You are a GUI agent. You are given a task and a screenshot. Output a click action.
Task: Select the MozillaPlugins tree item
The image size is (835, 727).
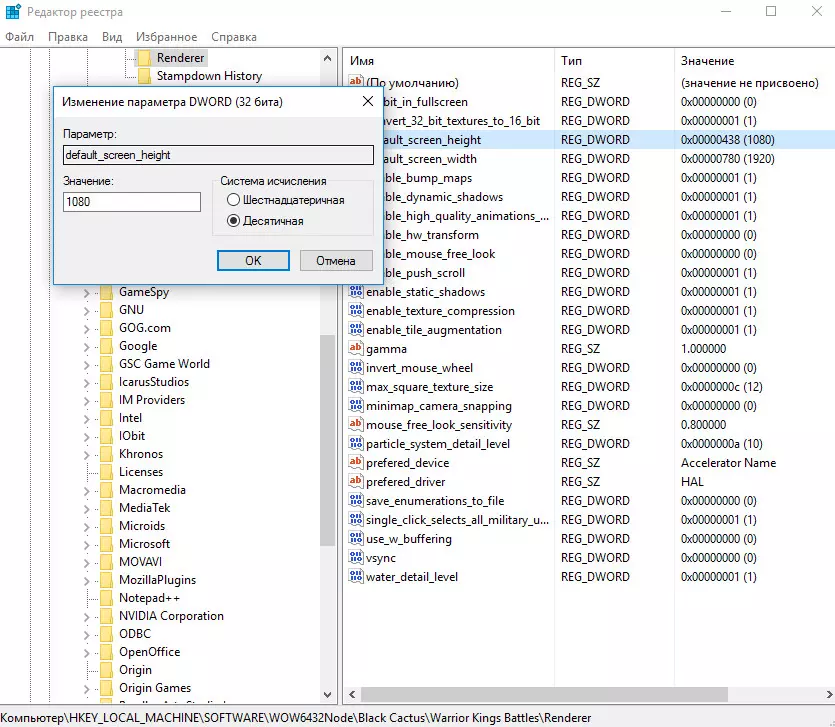click(x=157, y=580)
